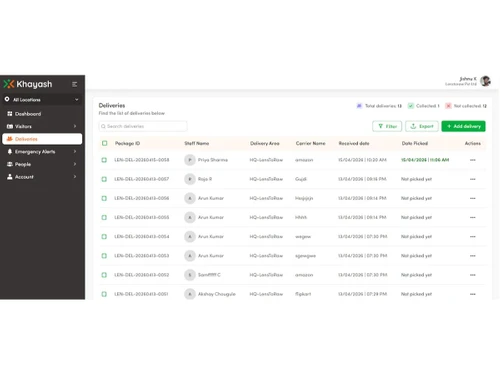Click the Package ID column header
Image resolution: width=500 pixels, height=375 pixels.
pyautogui.click(x=127, y=143)
